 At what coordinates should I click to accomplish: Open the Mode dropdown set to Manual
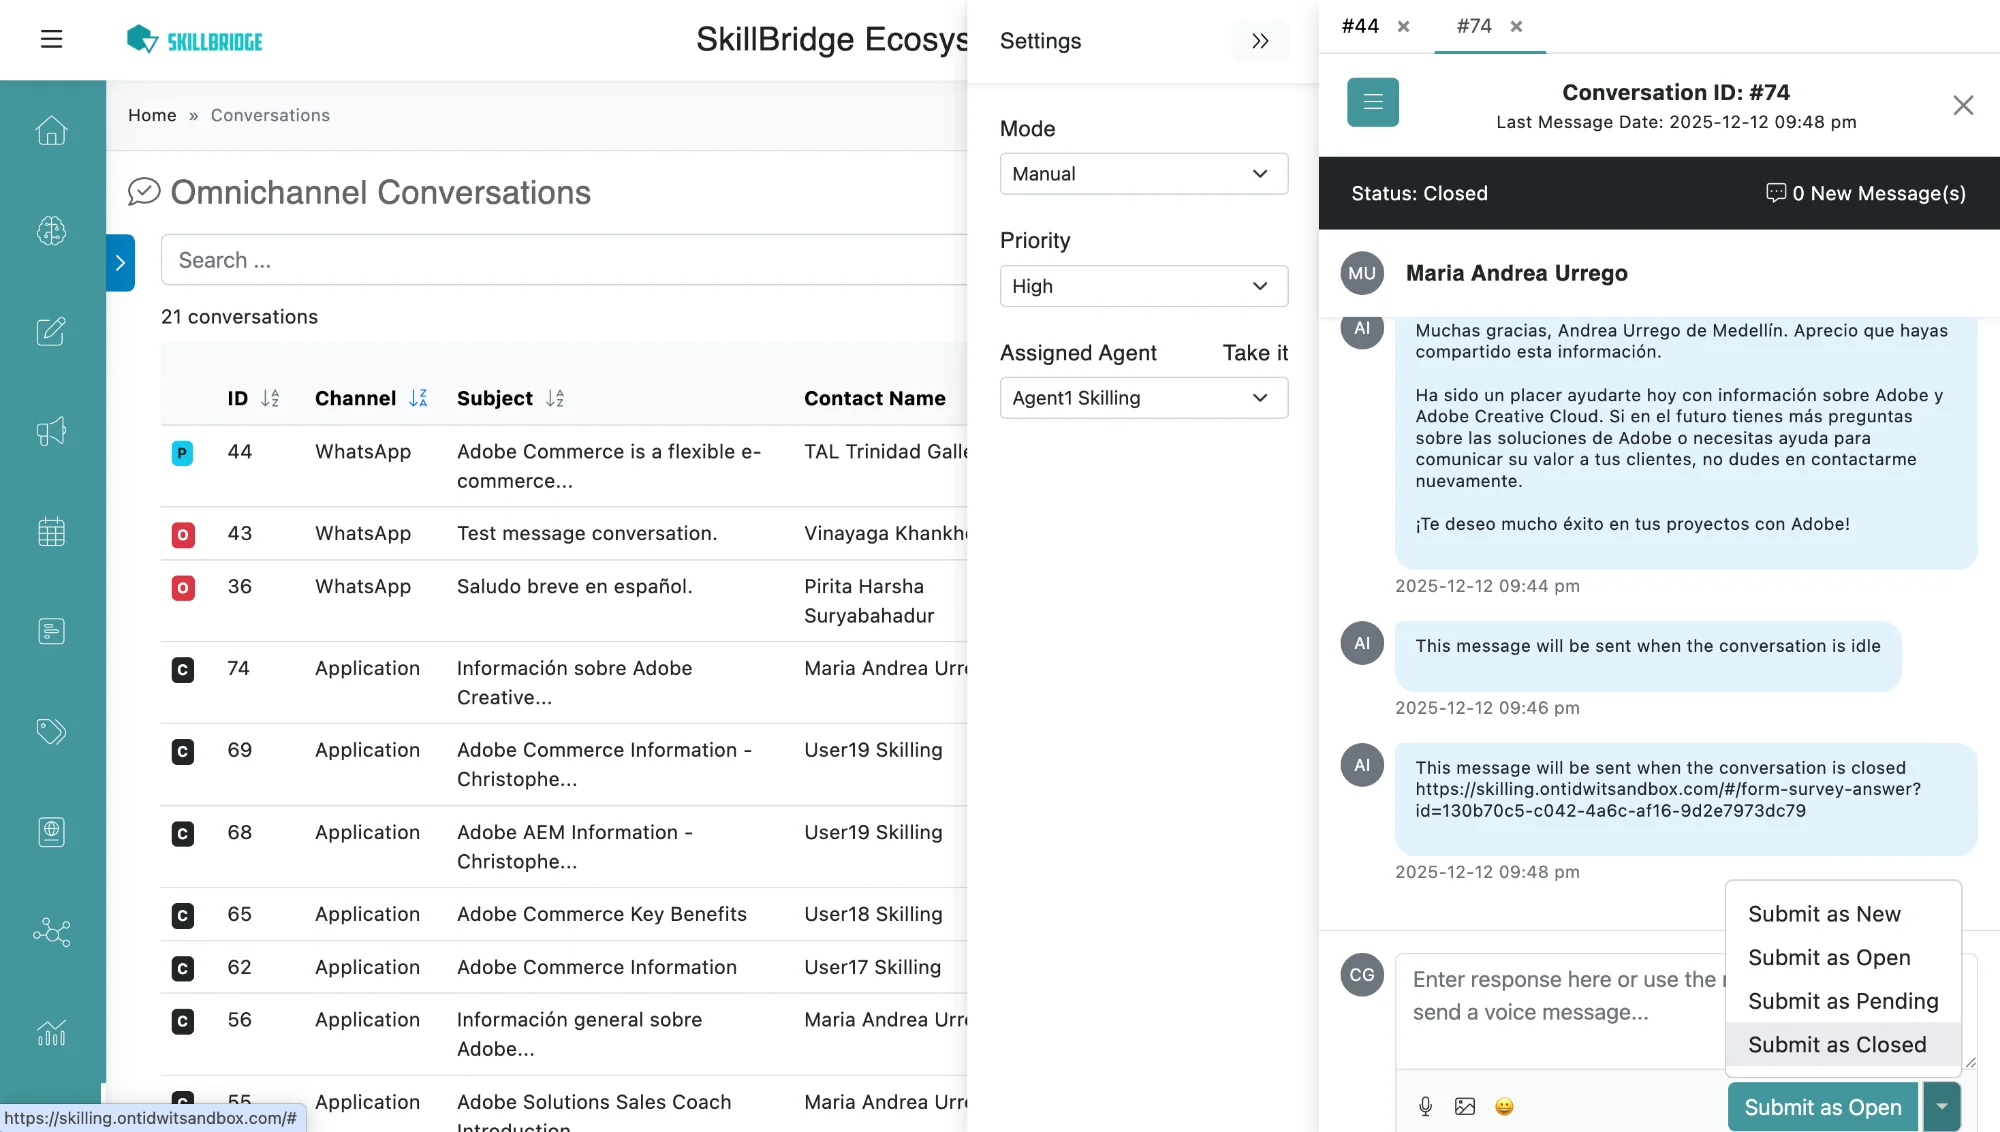click(x=1143, y=174)
